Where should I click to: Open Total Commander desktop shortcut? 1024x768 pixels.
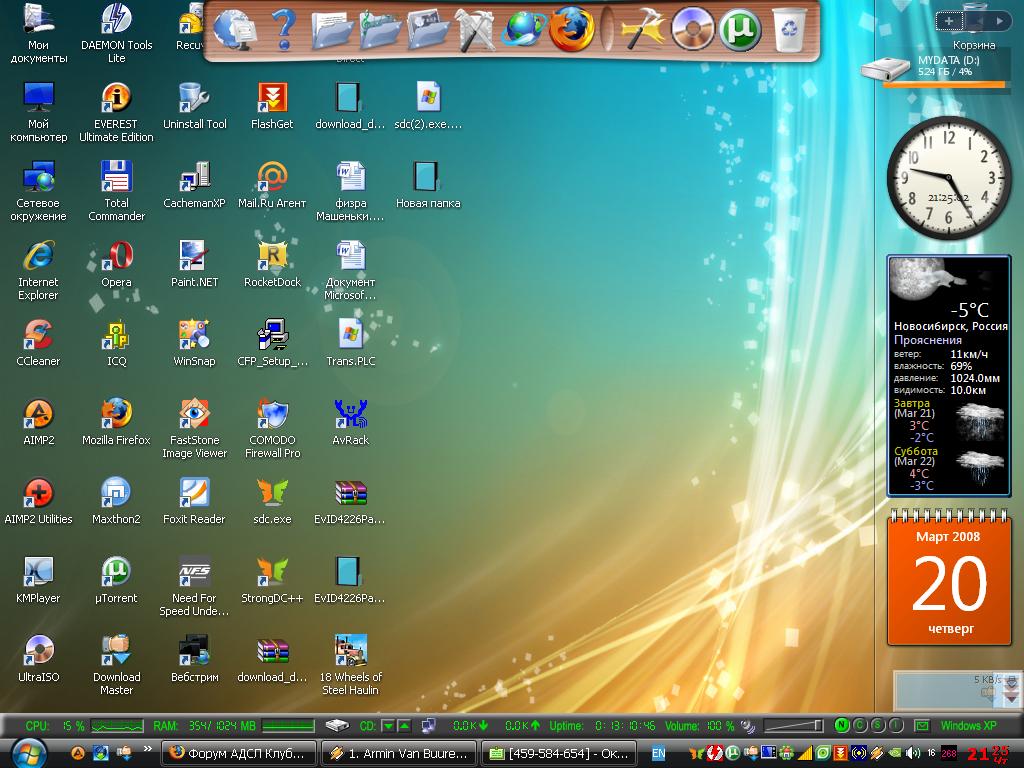pos(117,177)
